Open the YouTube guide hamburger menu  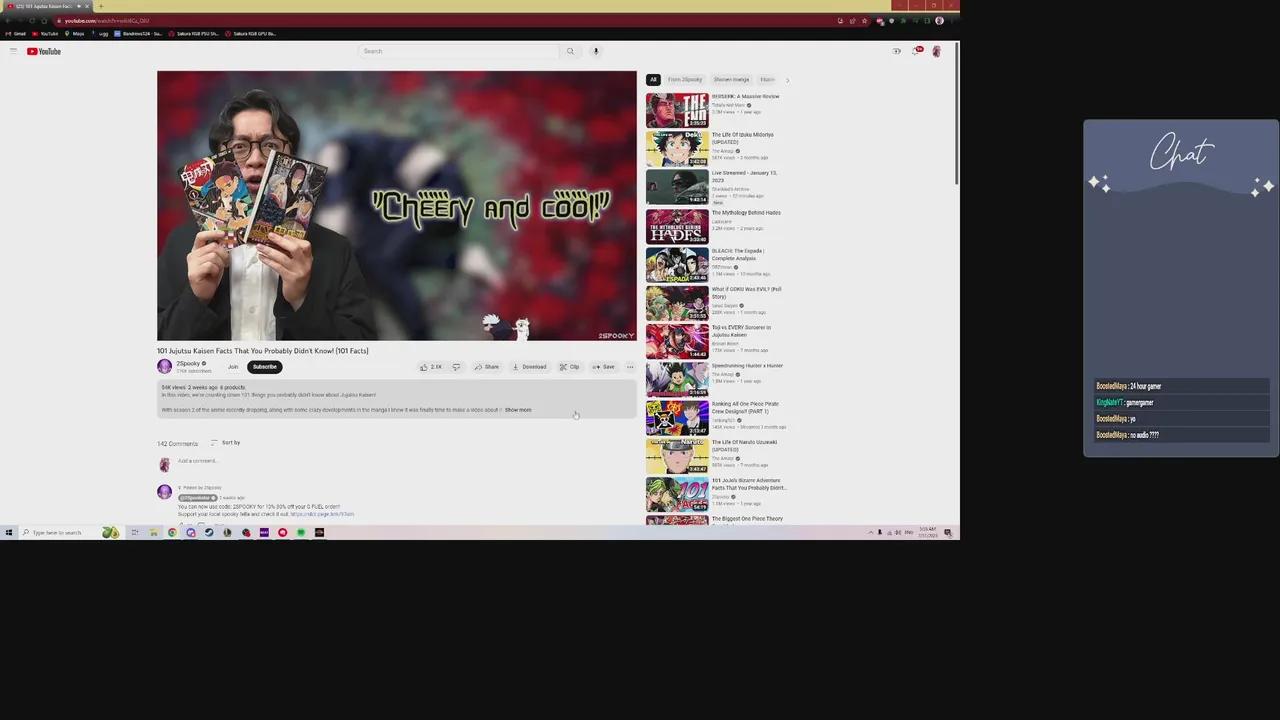tap(13, 51)
